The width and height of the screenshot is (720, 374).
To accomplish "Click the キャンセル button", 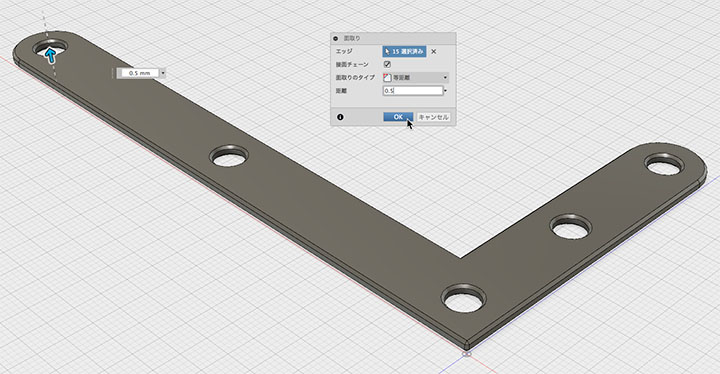I will pos(433,117).
